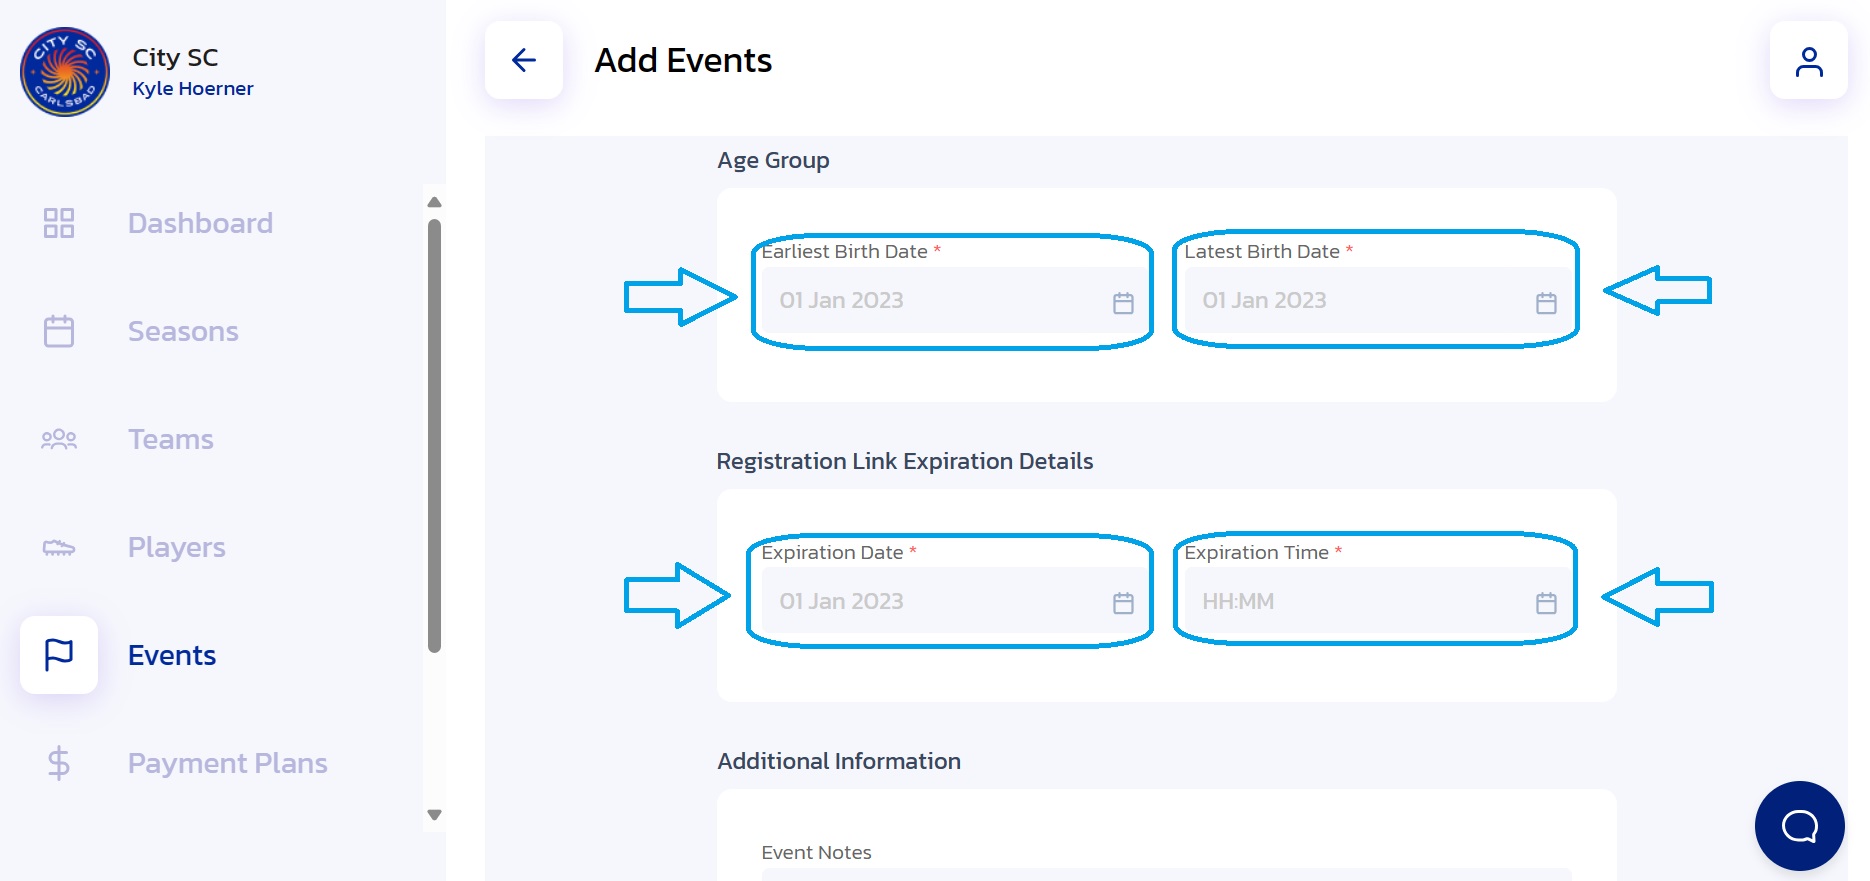The width and height of the screenshot is (1870, 881).
Task: Click sidebar scrollbar down arrow
Action: 434,815
